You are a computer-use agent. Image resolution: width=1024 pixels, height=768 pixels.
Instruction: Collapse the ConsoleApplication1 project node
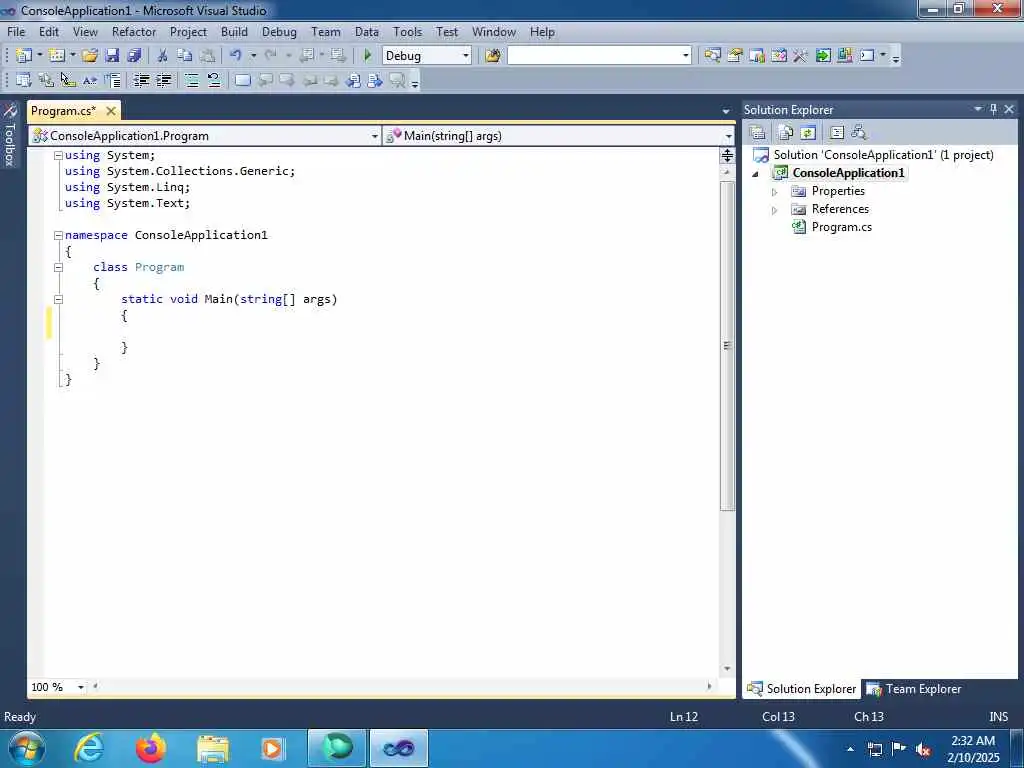tap(756, 174)
